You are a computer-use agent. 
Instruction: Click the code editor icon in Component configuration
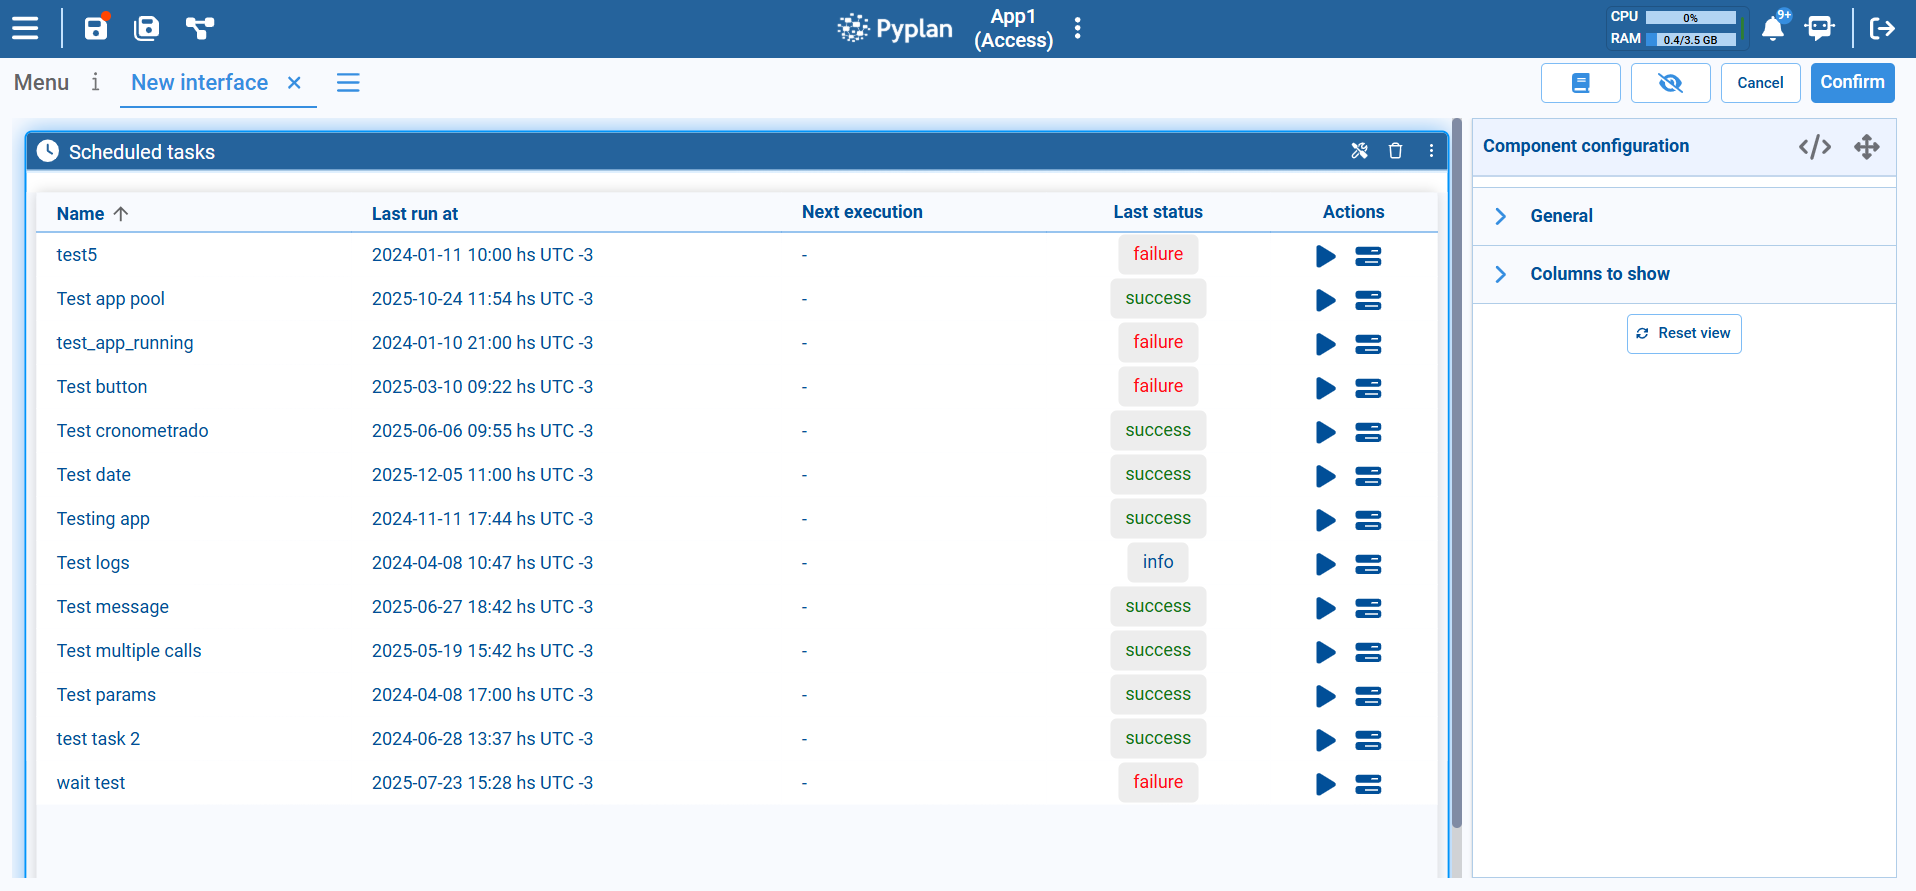pyautogui.click(x=1814, y=147)
